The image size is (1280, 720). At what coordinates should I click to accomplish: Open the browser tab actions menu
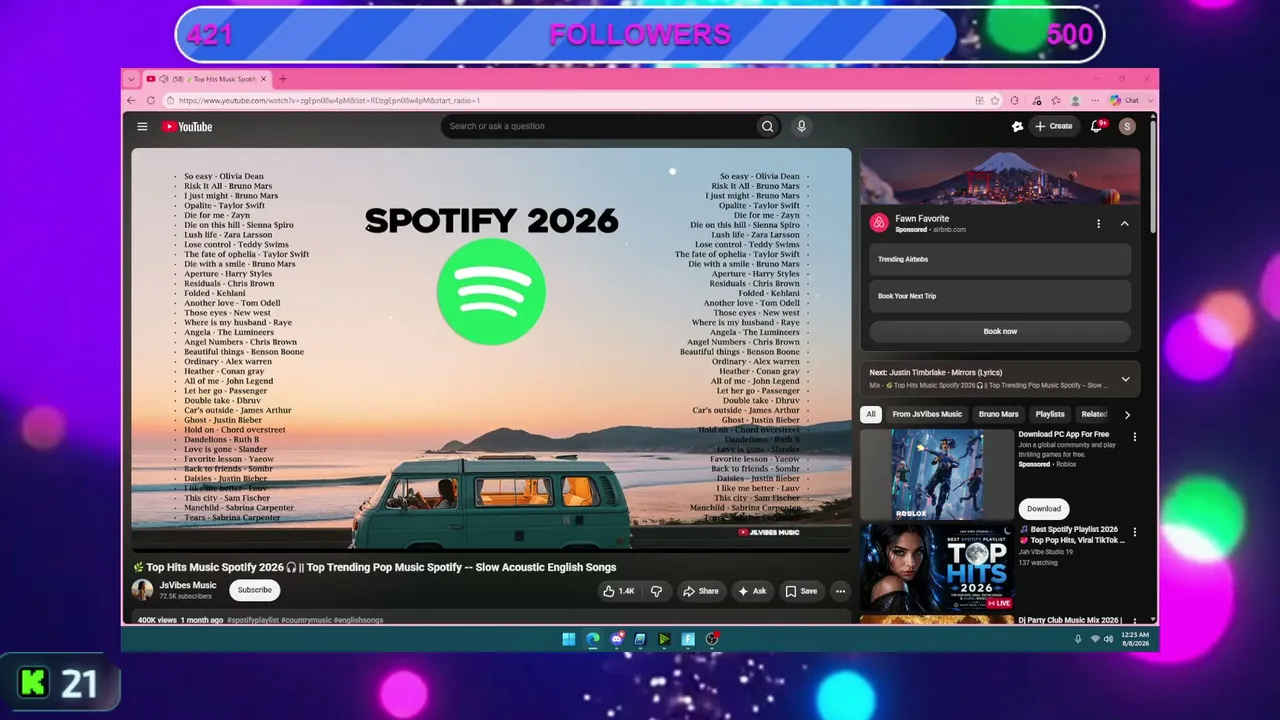(131, 79)
